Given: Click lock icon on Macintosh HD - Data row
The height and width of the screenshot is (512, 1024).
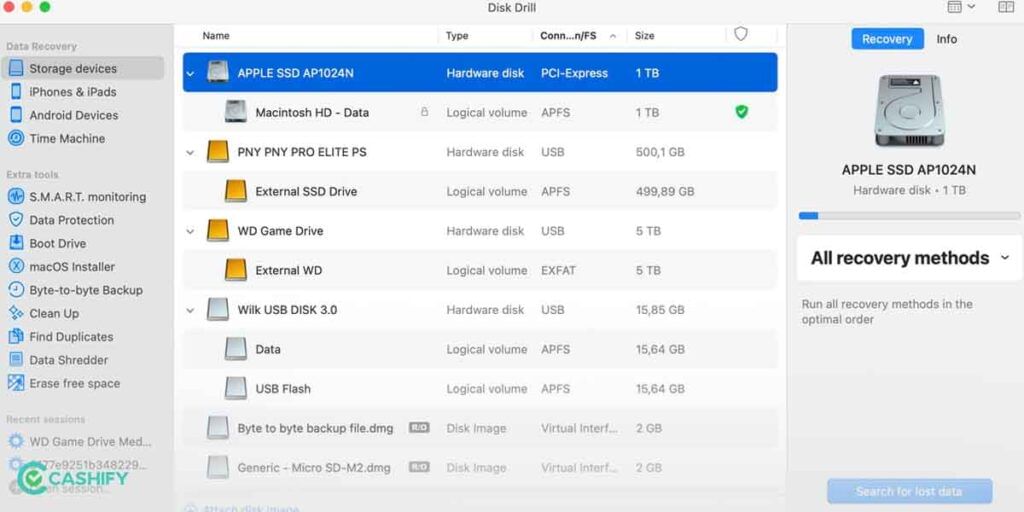Looking at the screenshot, I should (x=424, y=112).
